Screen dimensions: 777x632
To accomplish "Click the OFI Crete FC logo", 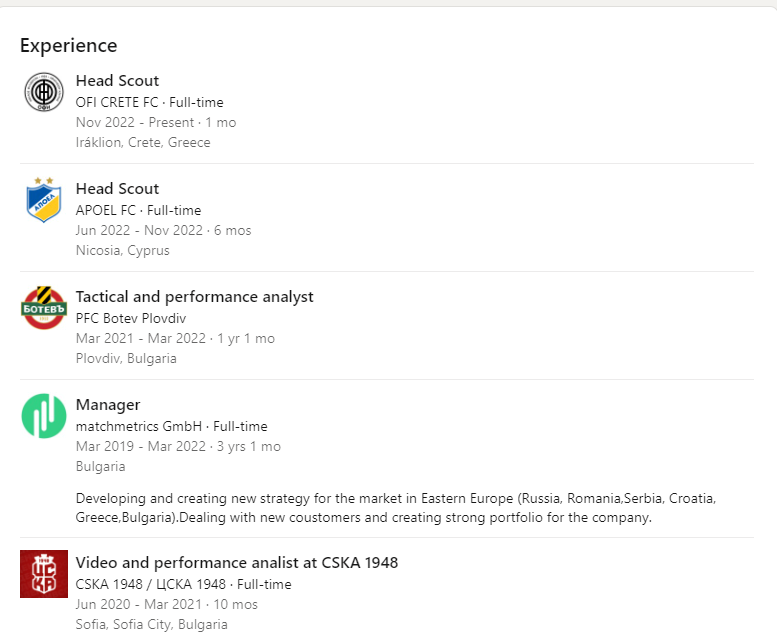I will (44, 92).
